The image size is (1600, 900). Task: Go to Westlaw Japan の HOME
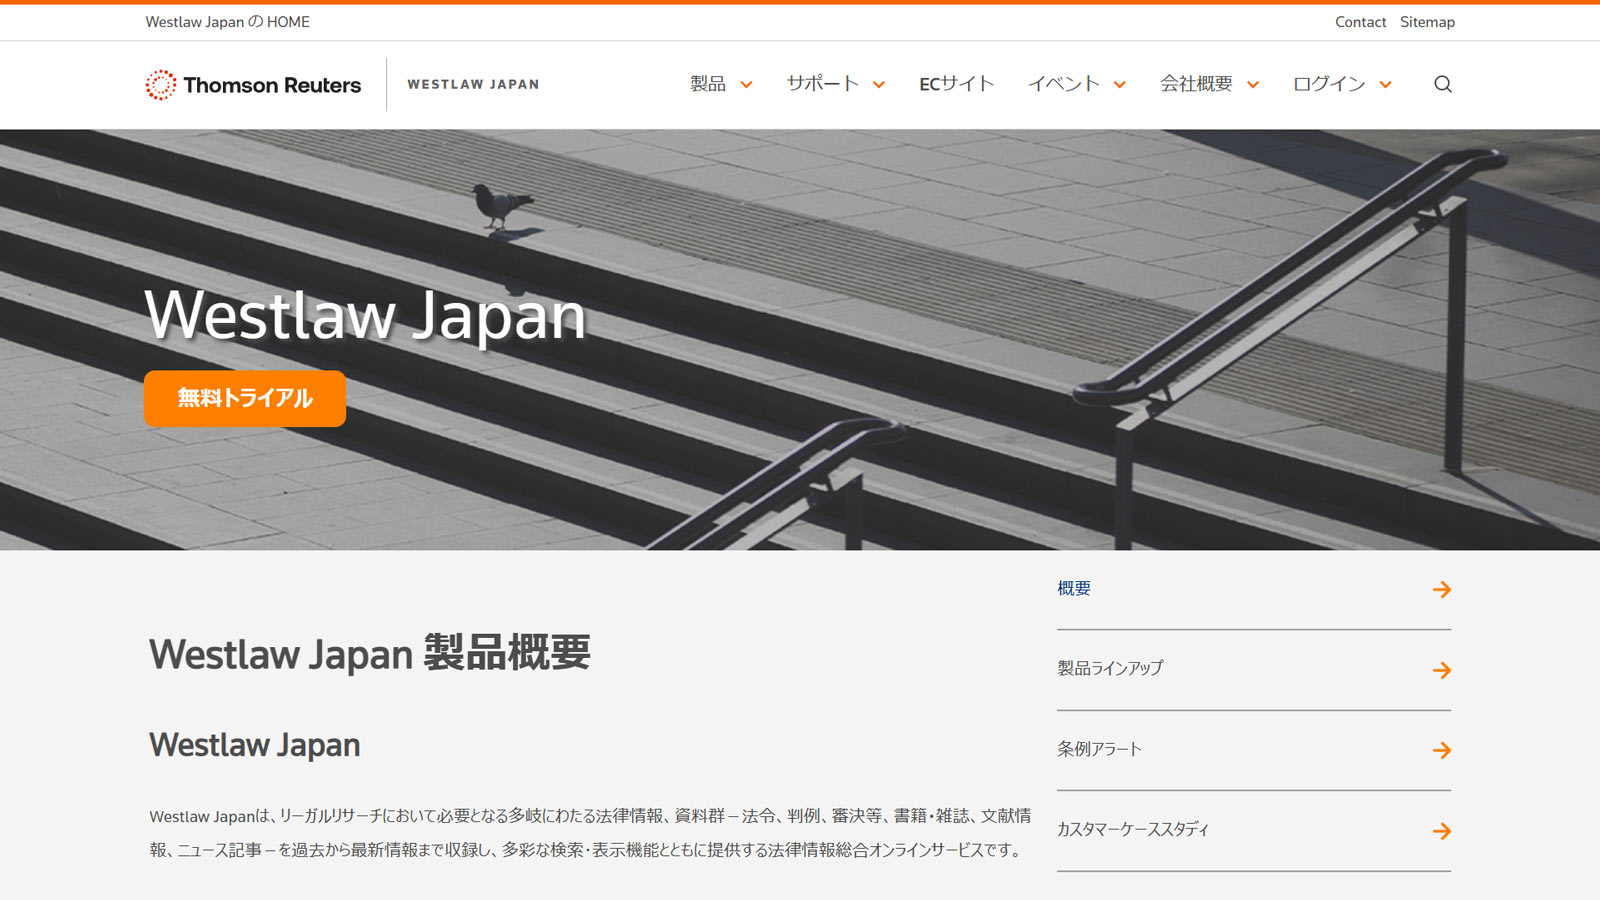[227, 22]
